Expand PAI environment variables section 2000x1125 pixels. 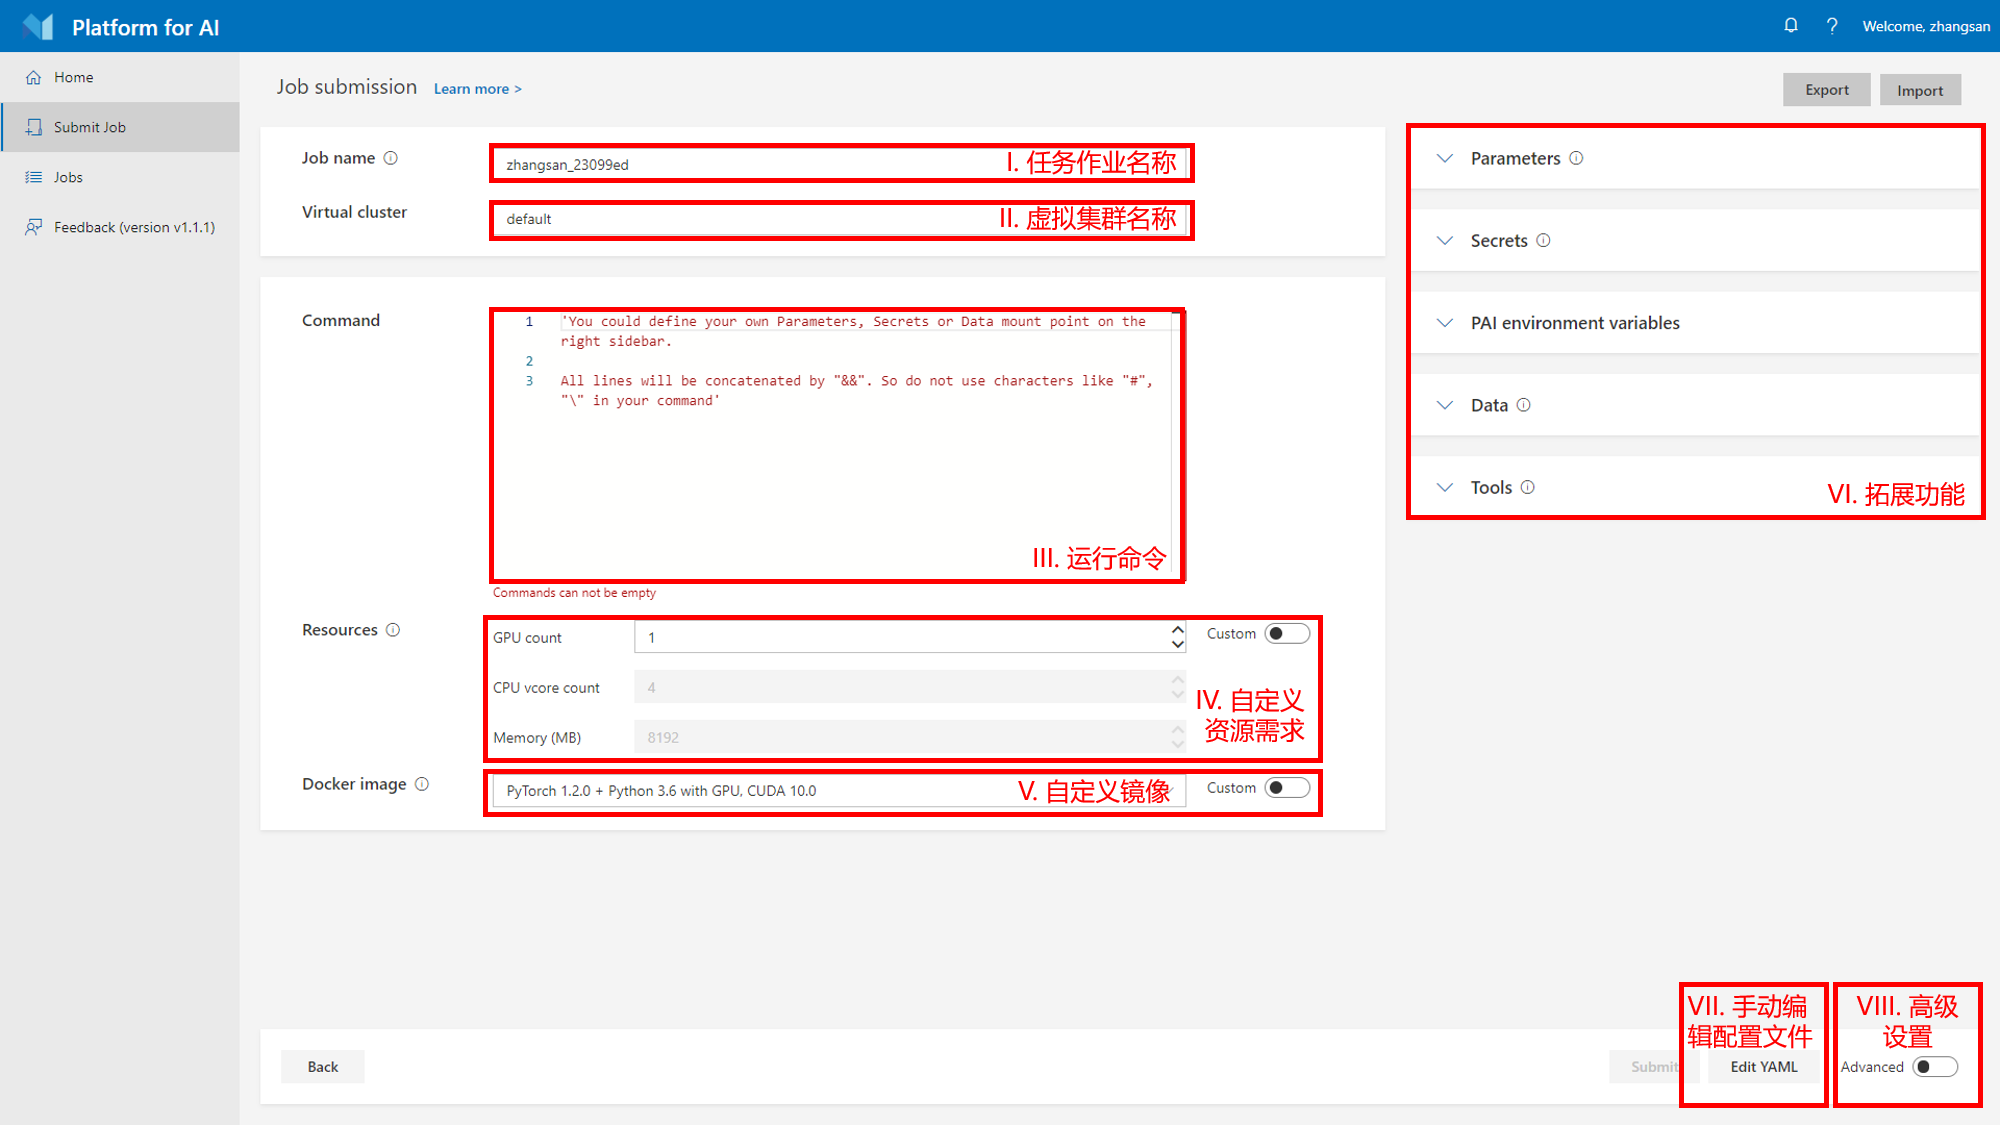coord(1445,323)
